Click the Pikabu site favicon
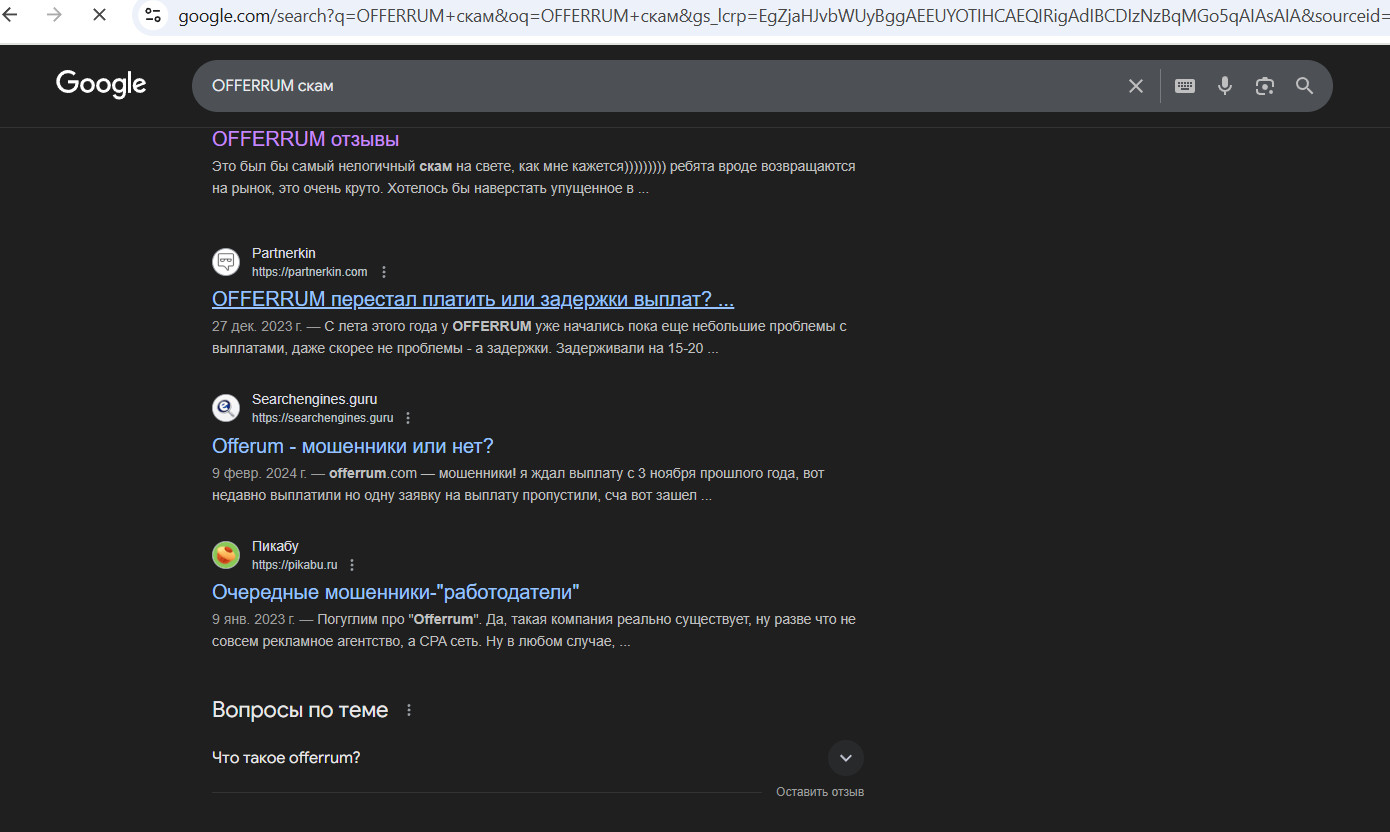 coord(226,555)
